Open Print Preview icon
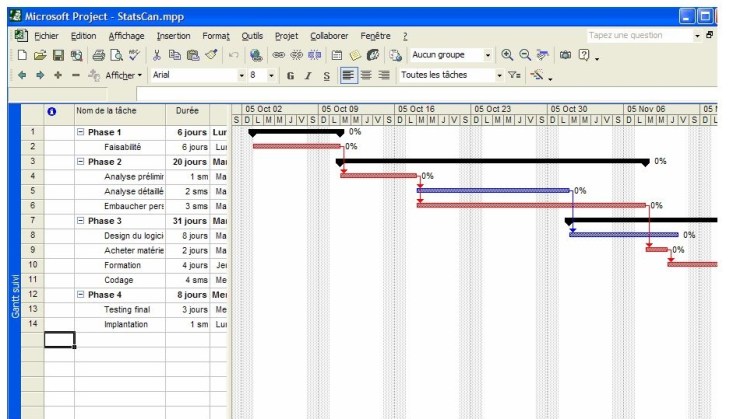This screenshot has height=419, width=740. (x=116, y=55)
